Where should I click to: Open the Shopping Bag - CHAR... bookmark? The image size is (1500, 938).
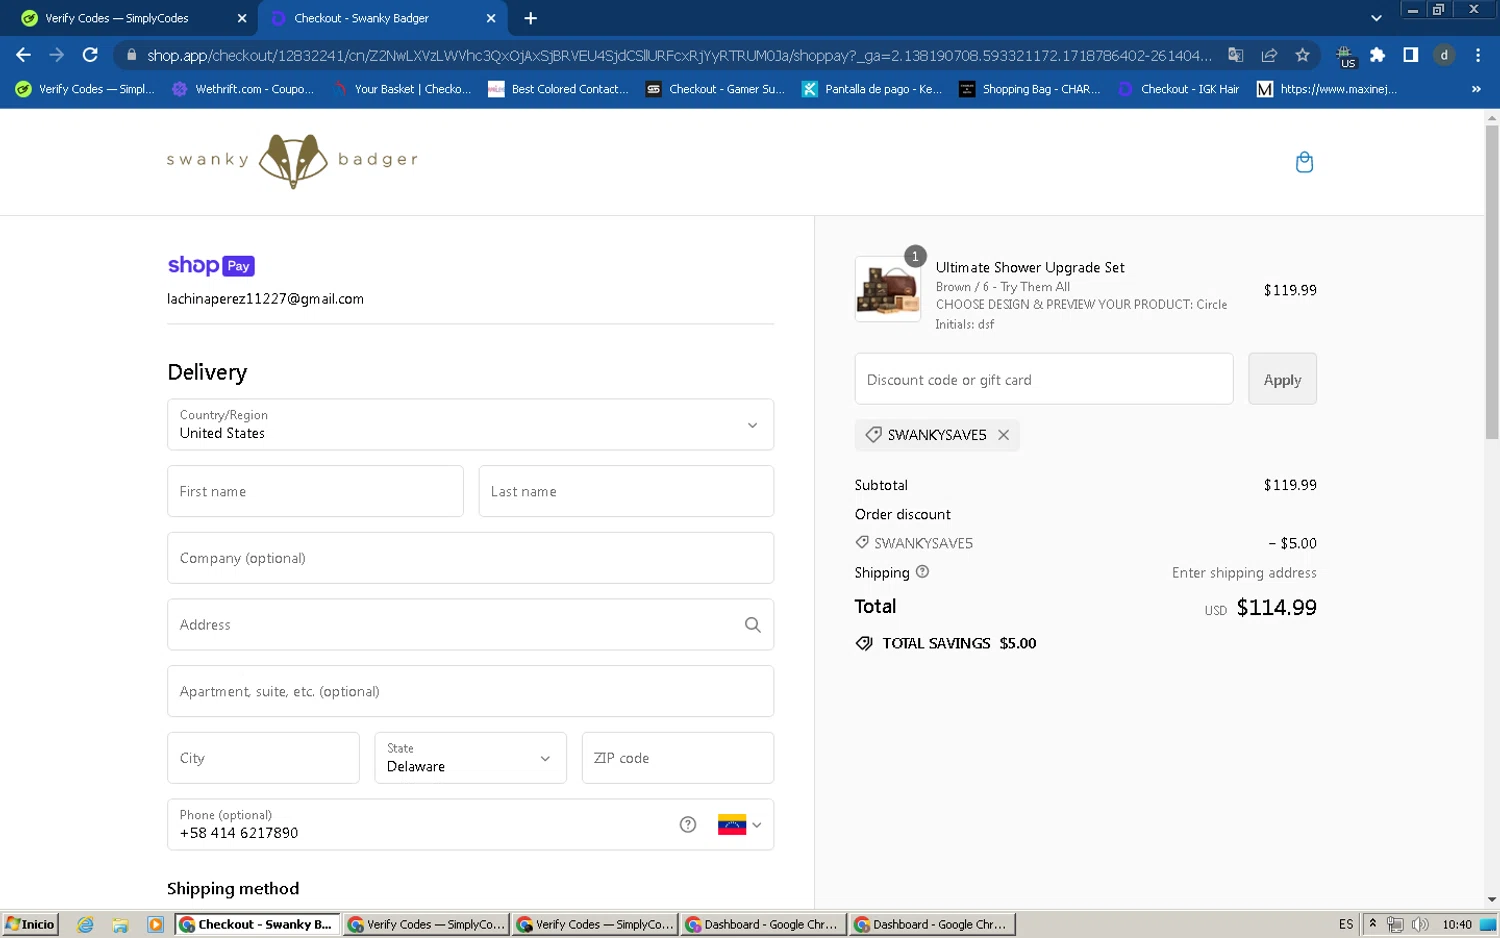[x=1029, y=89]
